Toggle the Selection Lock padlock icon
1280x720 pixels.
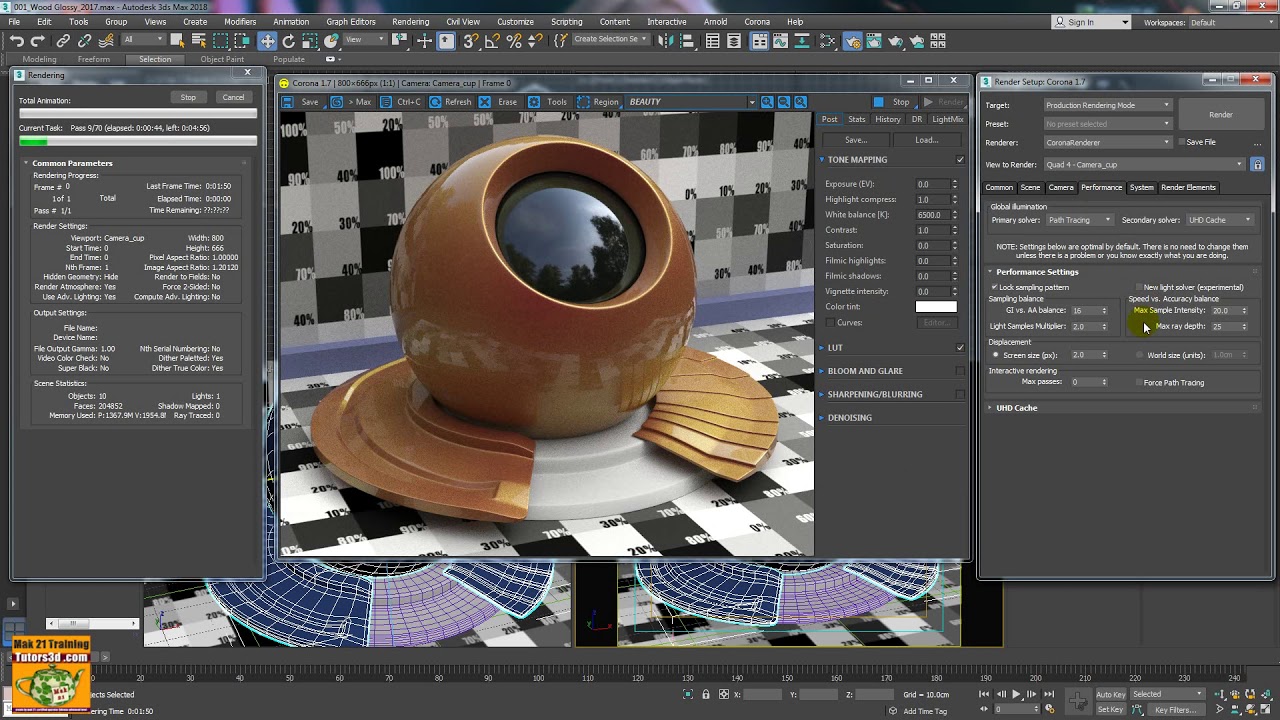tap(706, 694)
